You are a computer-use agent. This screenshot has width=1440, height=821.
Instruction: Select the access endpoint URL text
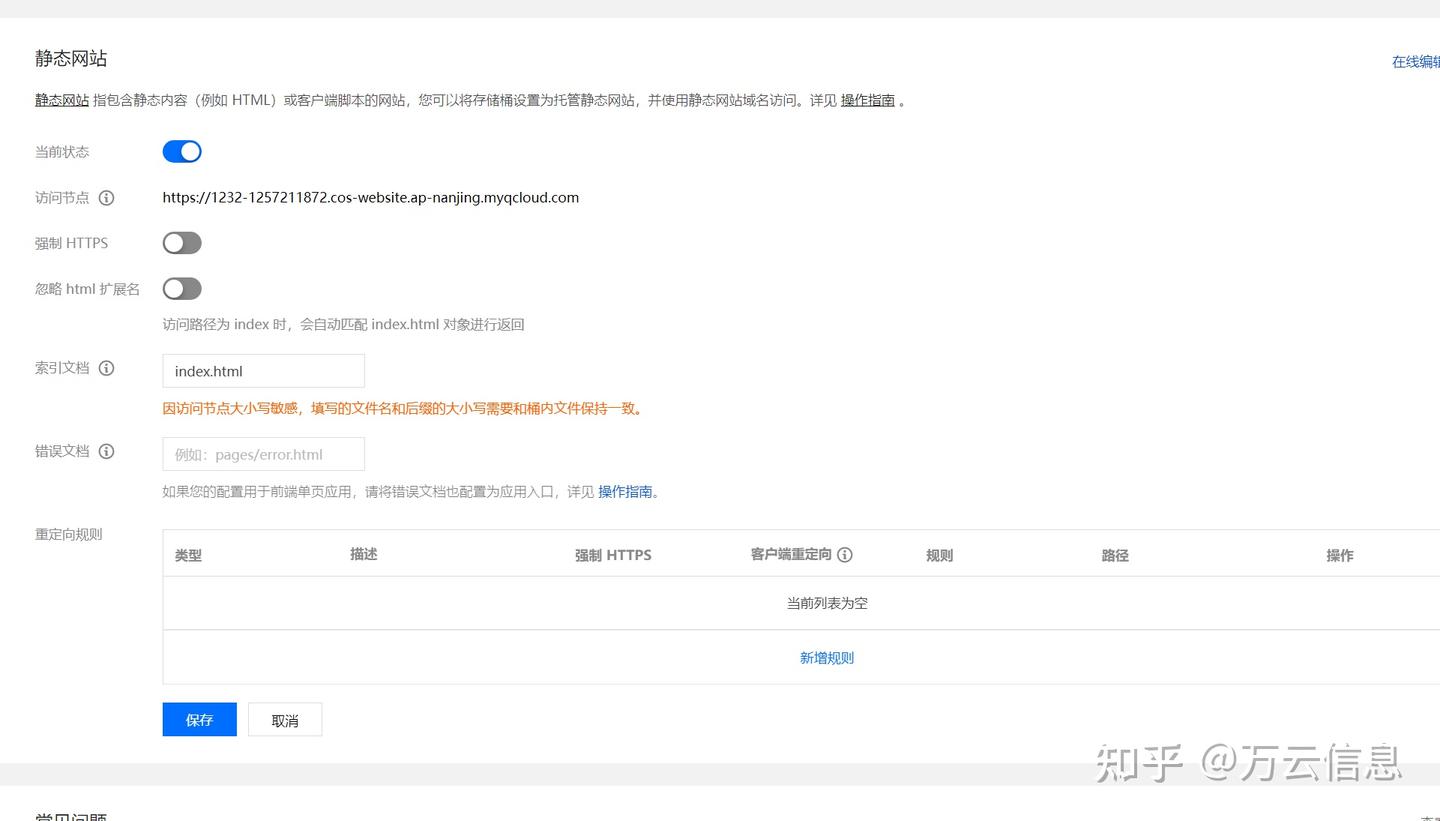[371, 197]
